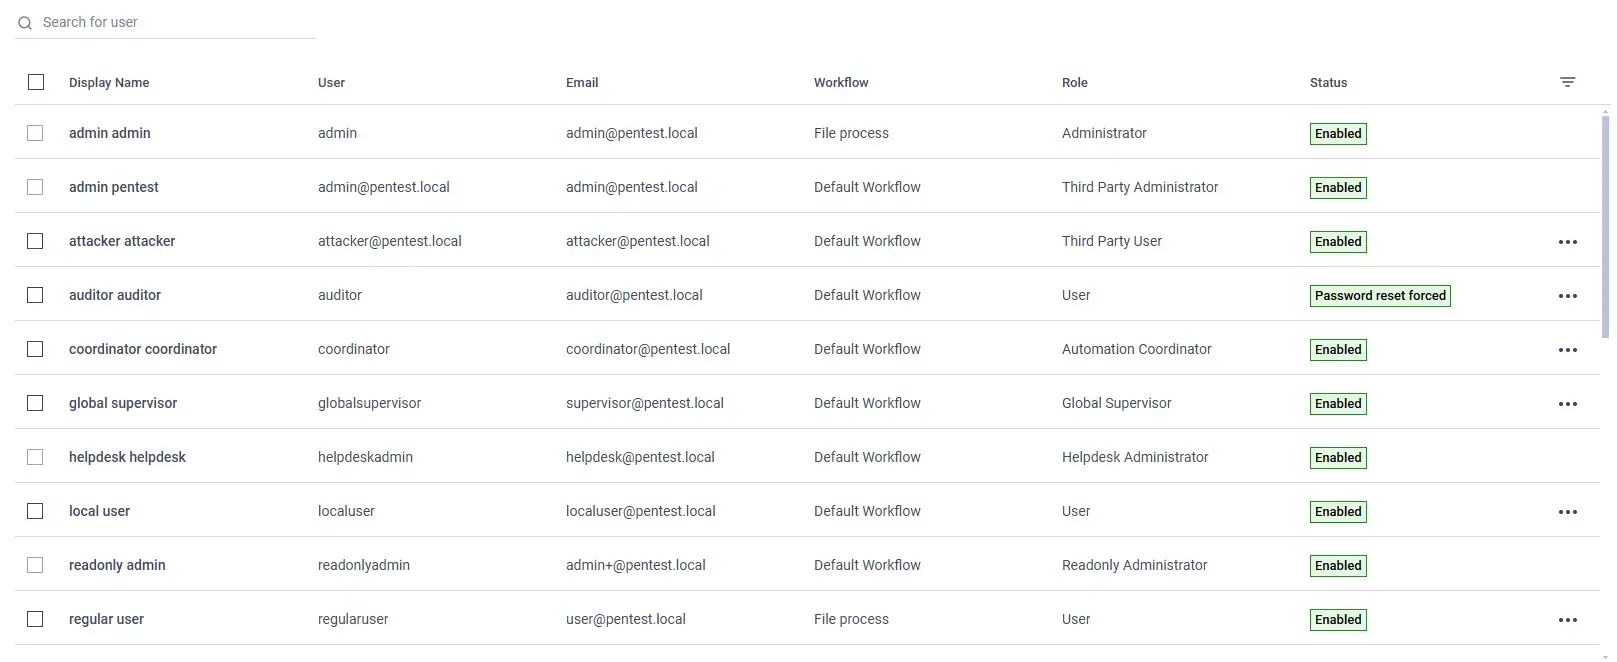Open more options for local user
The width and height of the screenshot is (1617, 662).
(1567, 512)
